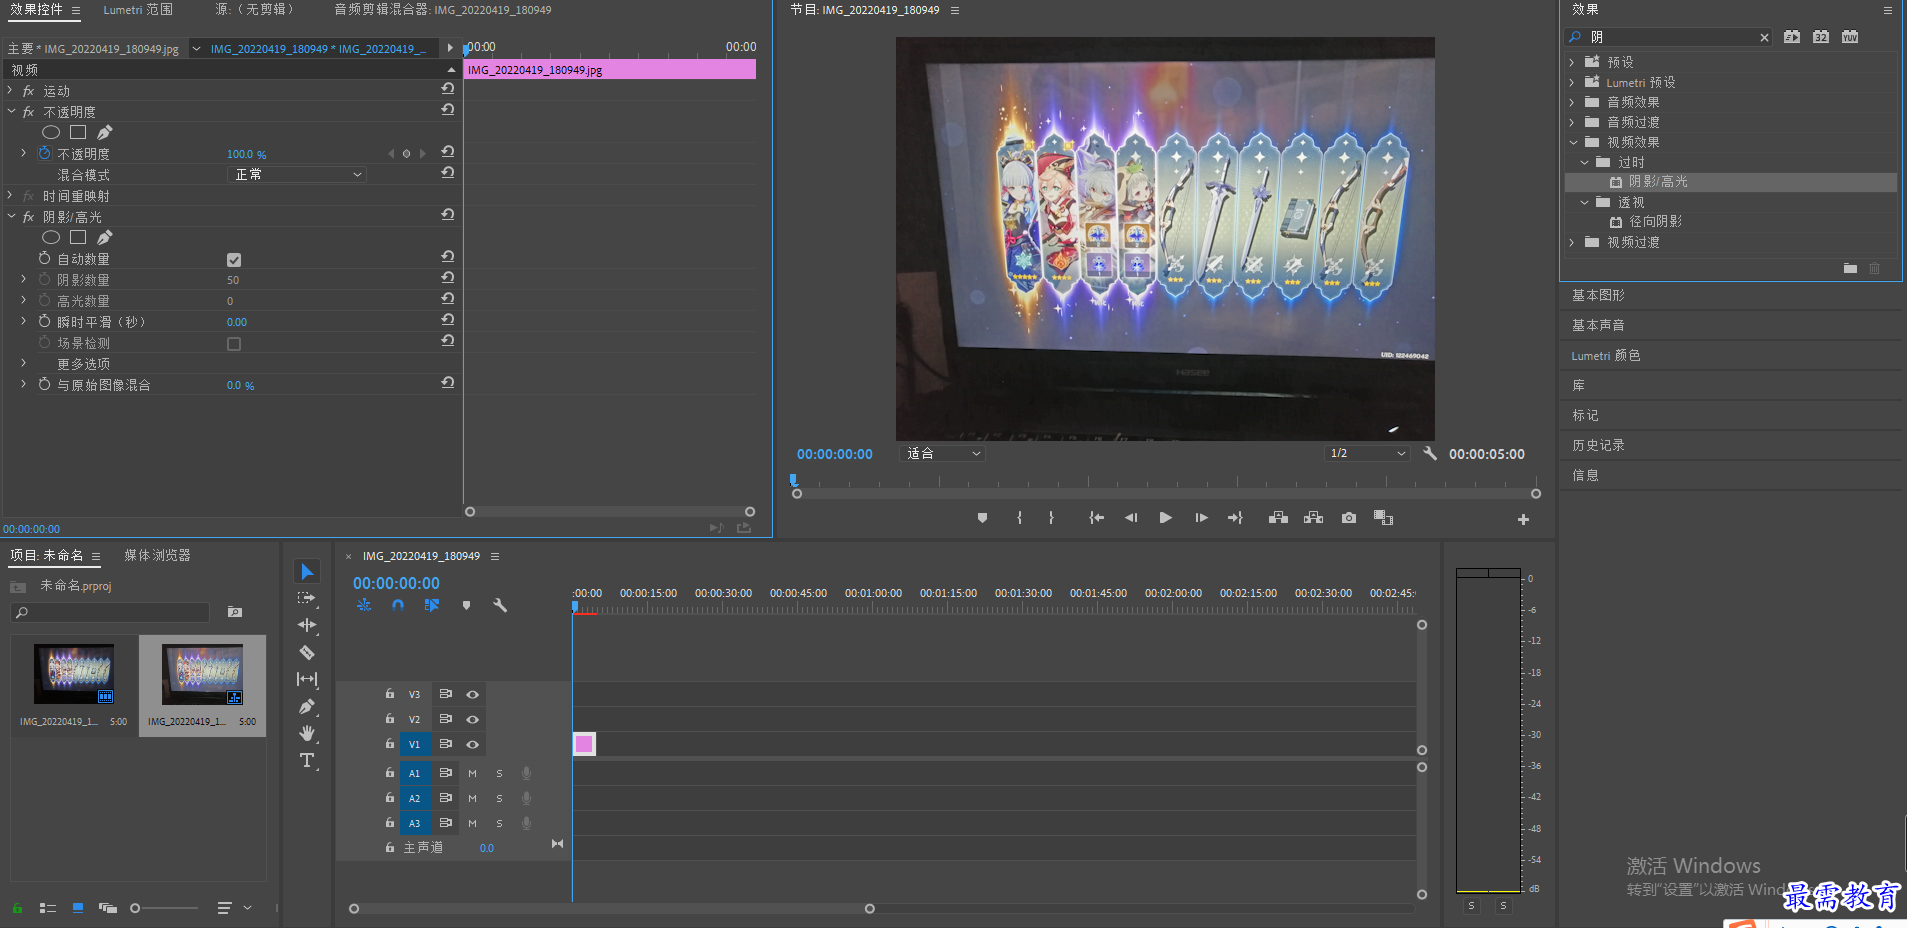Image resolution: width=1907 pixels, height=928 pixels.
Task: Toggle the 自动数量 checkbox
Action: click(234, 260)
